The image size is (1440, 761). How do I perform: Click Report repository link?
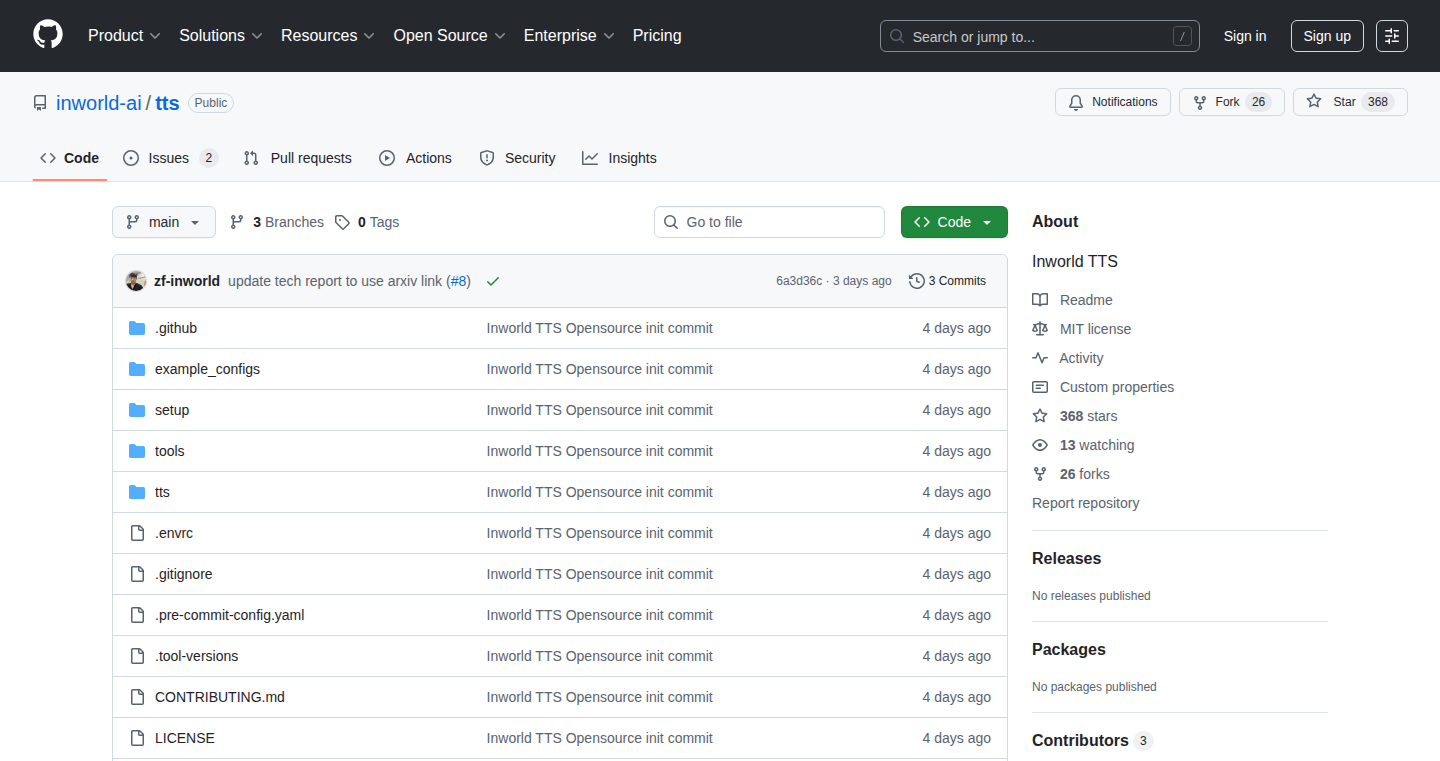[x=1085, y=503]
